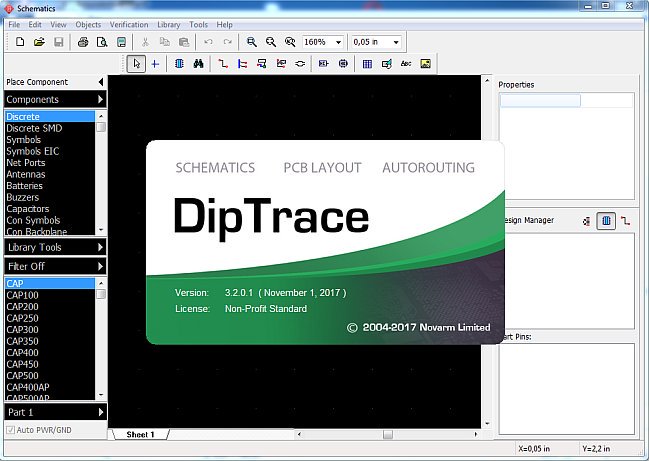Select the Buzzers library
Image resolution: width=649 pixels, height=461 pixels.
click(49, 197)
